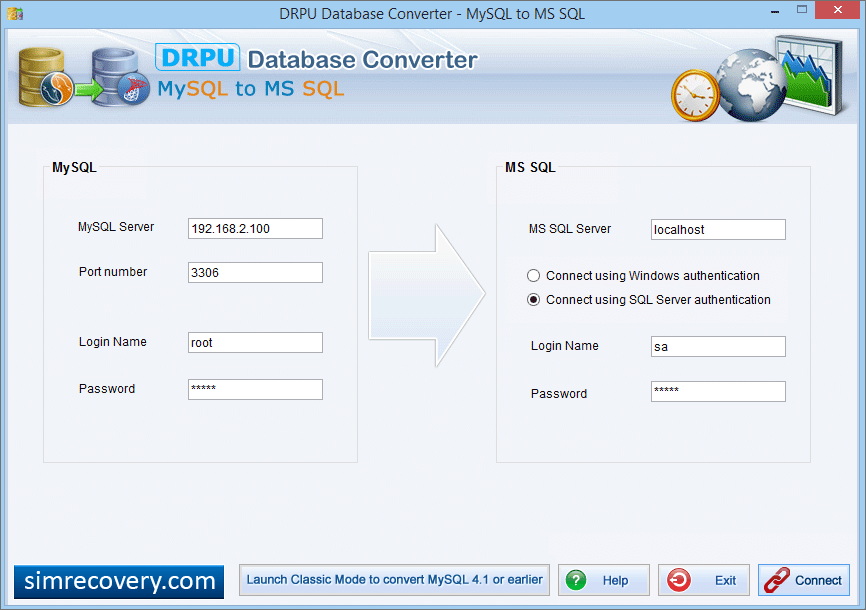Click the Connect button
The image size is (866, 610).
point(804,580)
